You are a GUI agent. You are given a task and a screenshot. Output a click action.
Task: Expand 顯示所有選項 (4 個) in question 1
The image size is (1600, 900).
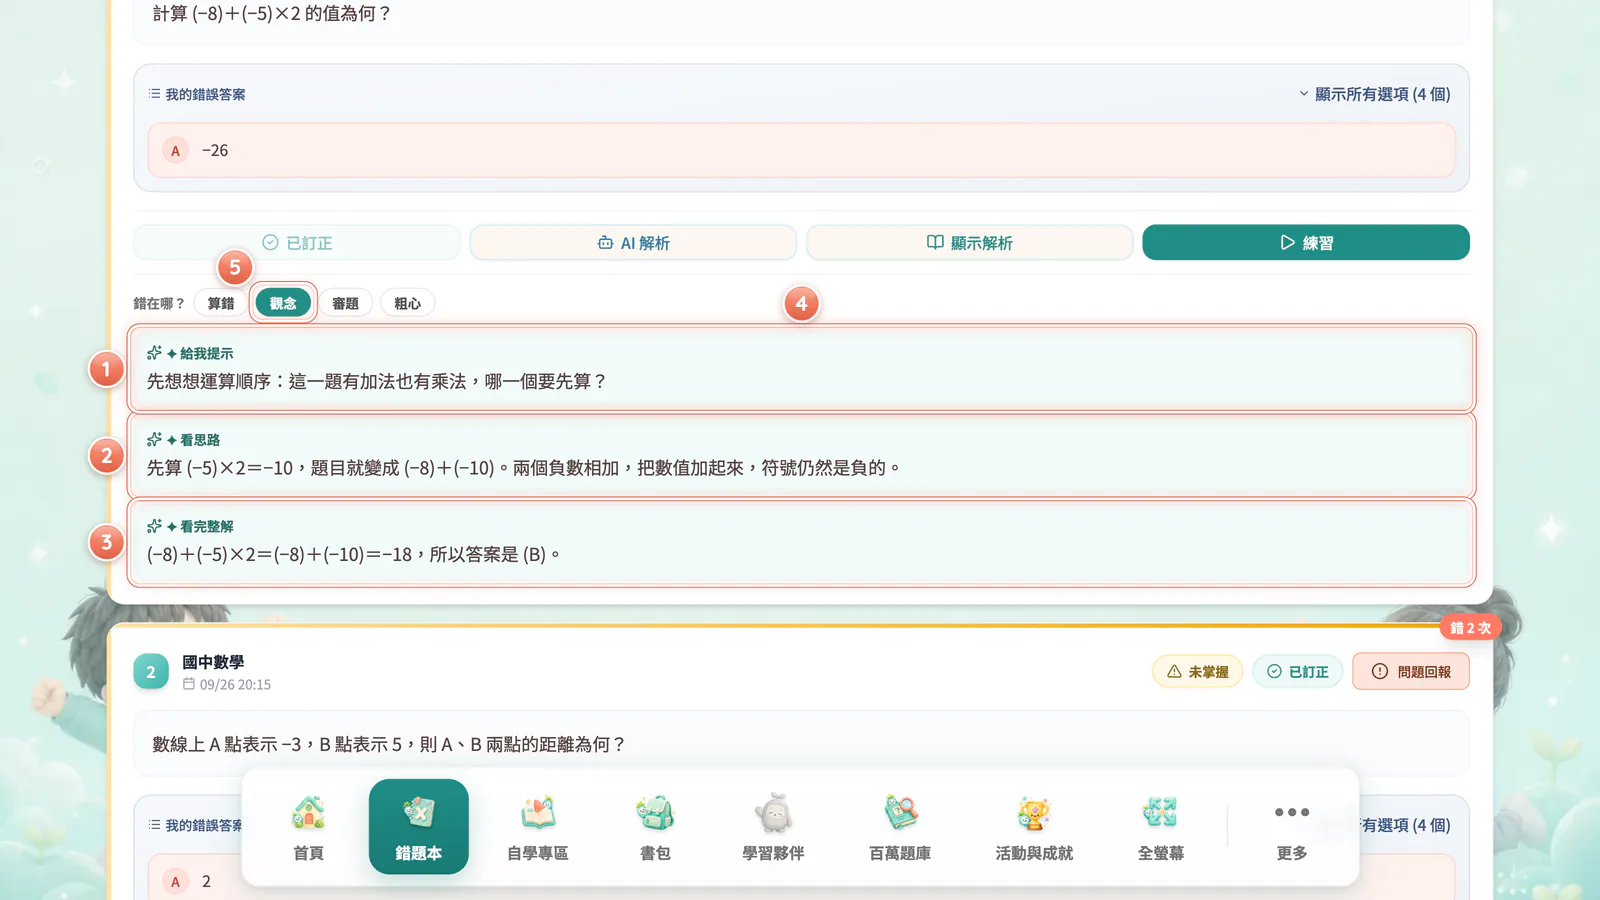click(1374, 94)
